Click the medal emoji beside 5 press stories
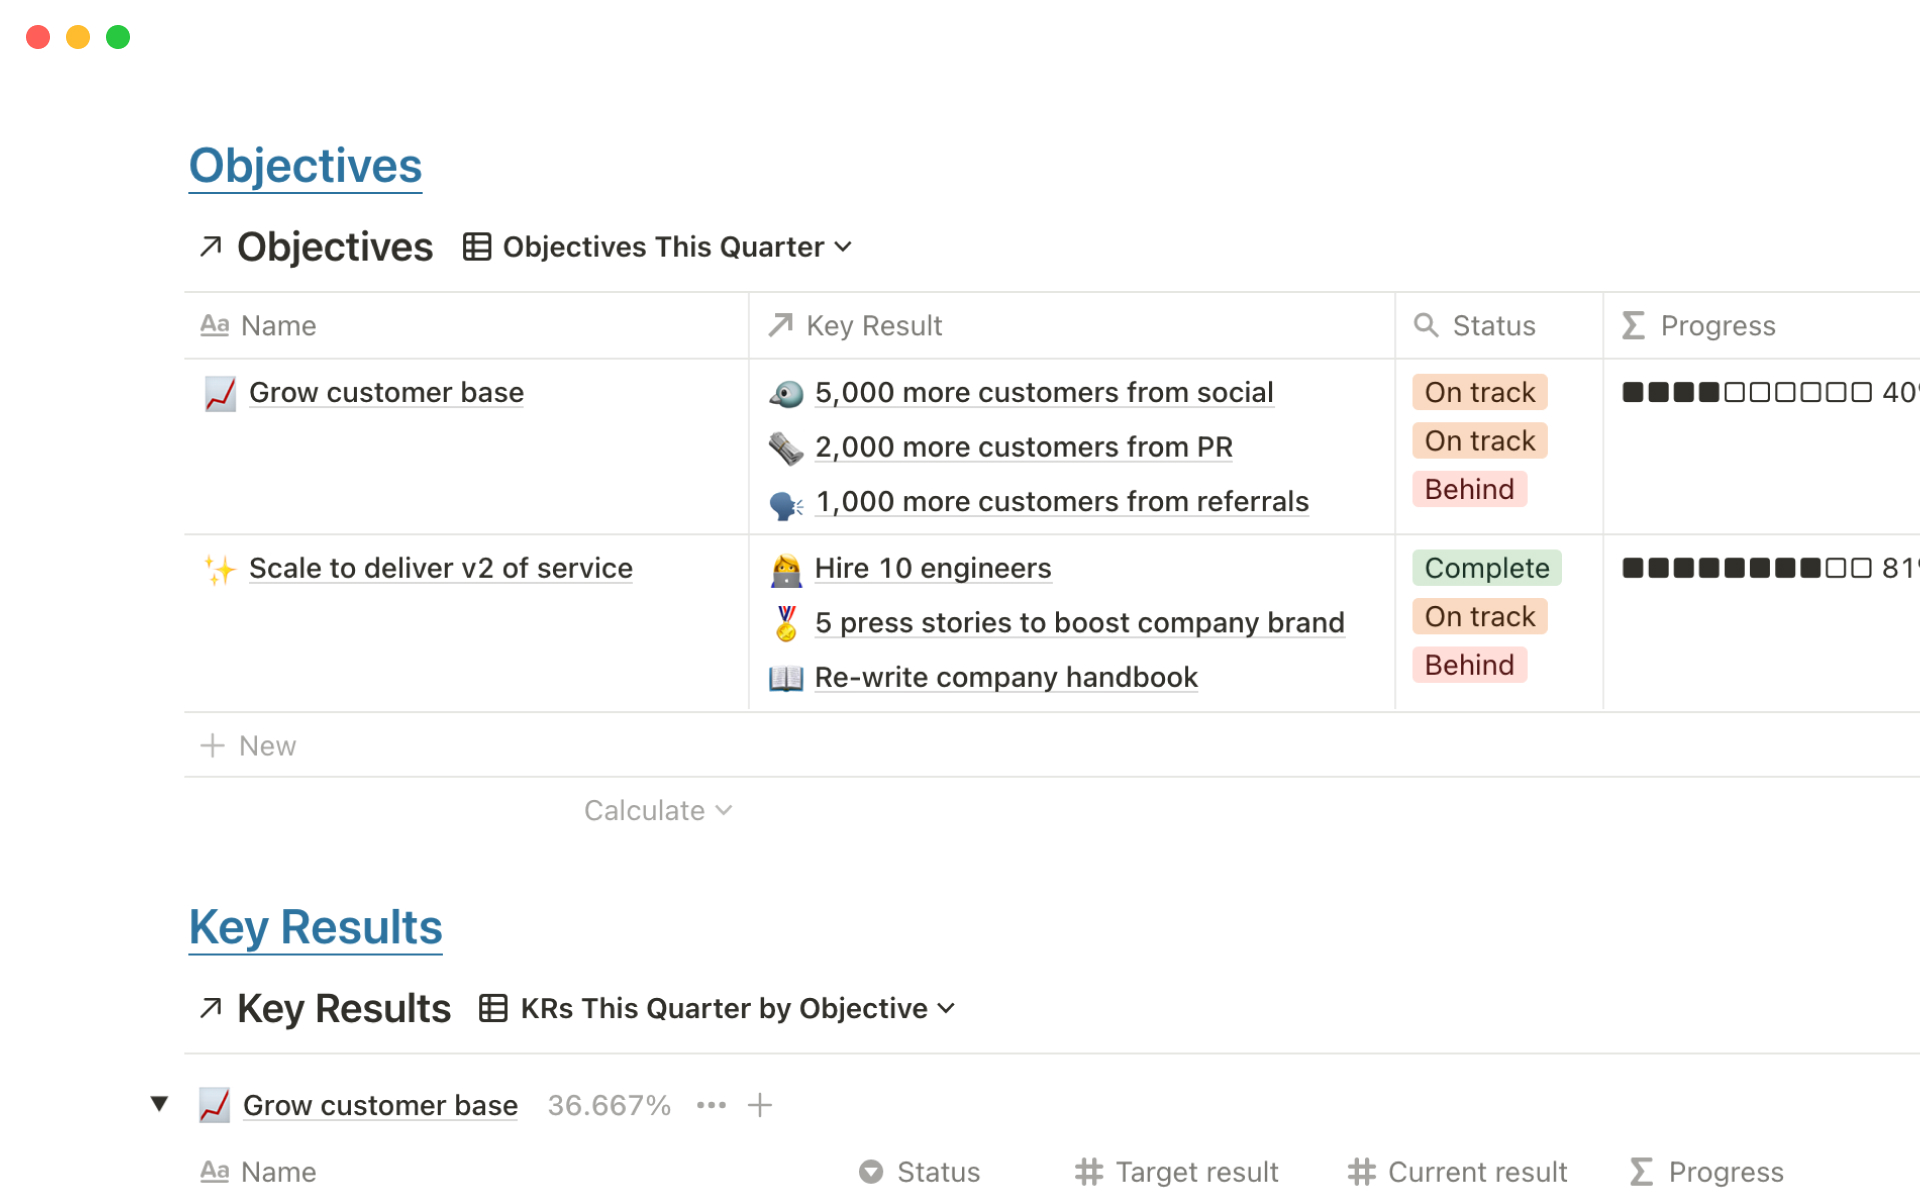1920x1200 pixels. coord(786,622)
